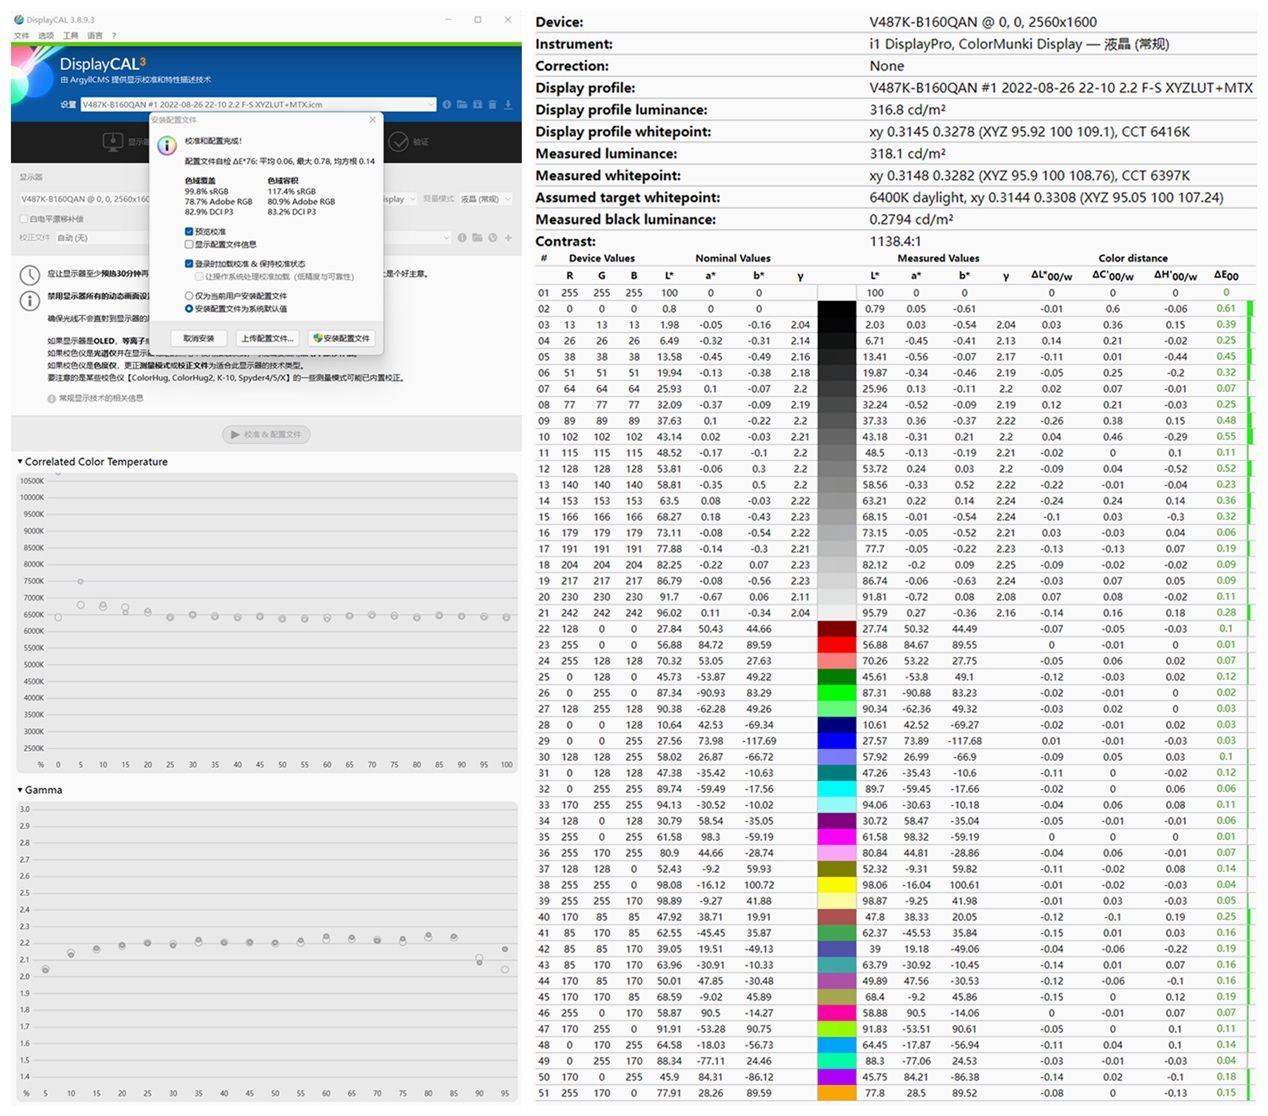Click the profile info icon beside settings

click(x=447, y=104)
